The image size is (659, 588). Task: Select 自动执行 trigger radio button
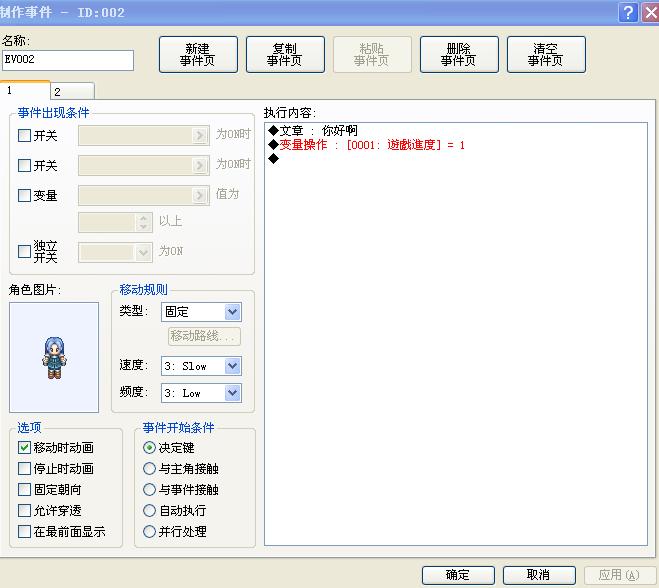pos(149,511)
